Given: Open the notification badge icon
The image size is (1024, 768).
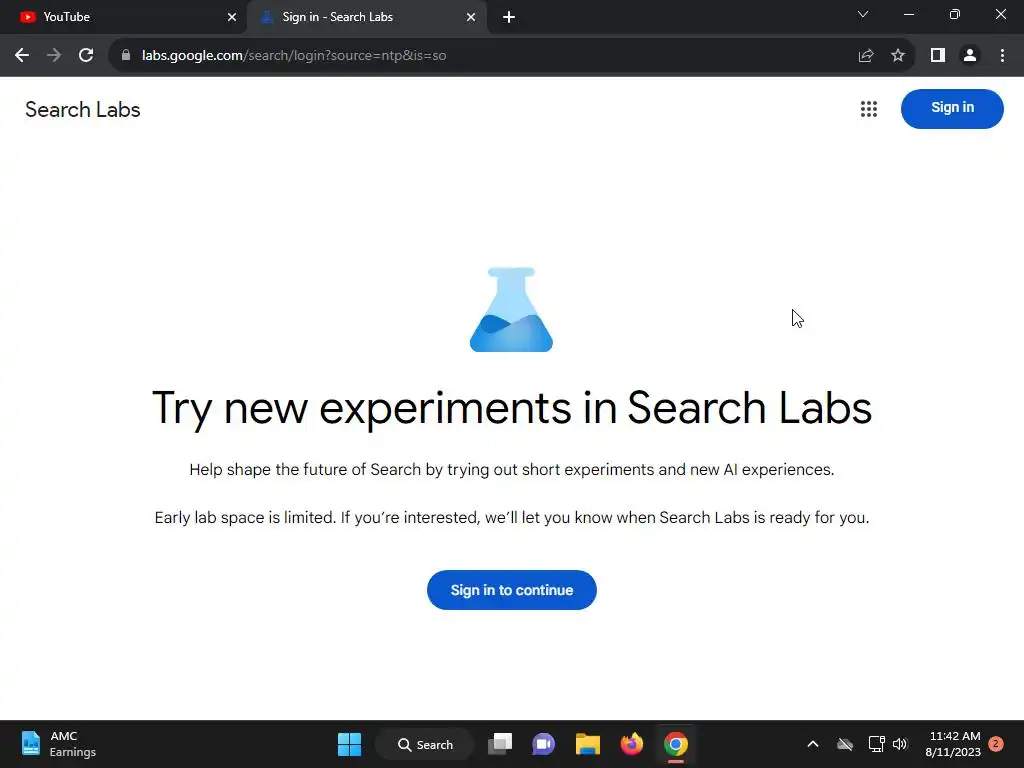Looking at the screenshot, I should pos(996,744).
